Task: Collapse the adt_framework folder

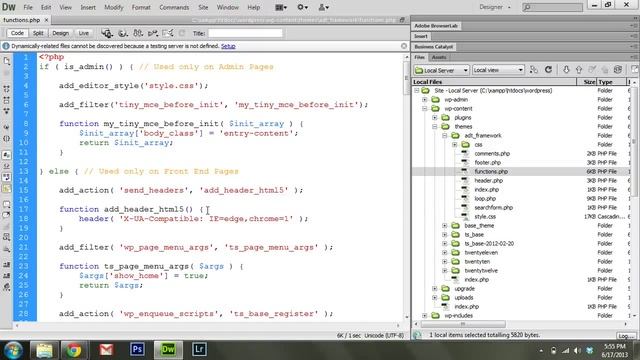Action: pyautogui.click(x=444, y=136)
